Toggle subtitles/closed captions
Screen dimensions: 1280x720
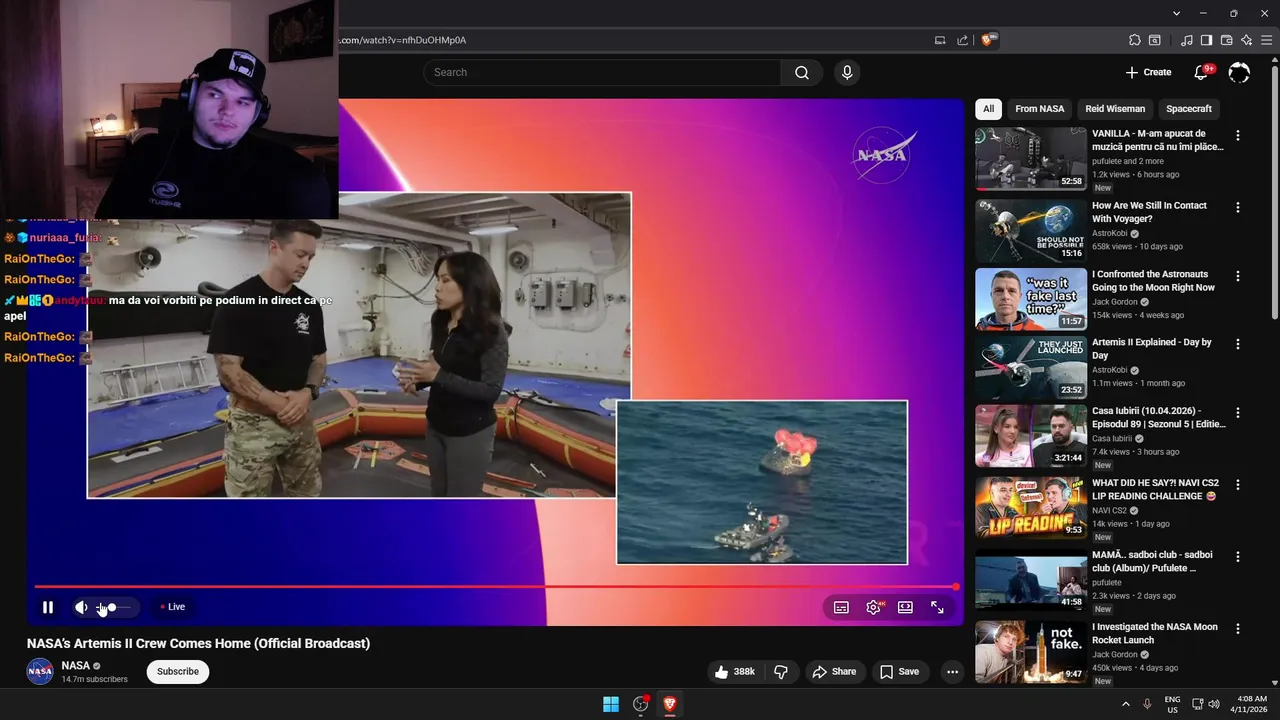[x=841, y=607]
